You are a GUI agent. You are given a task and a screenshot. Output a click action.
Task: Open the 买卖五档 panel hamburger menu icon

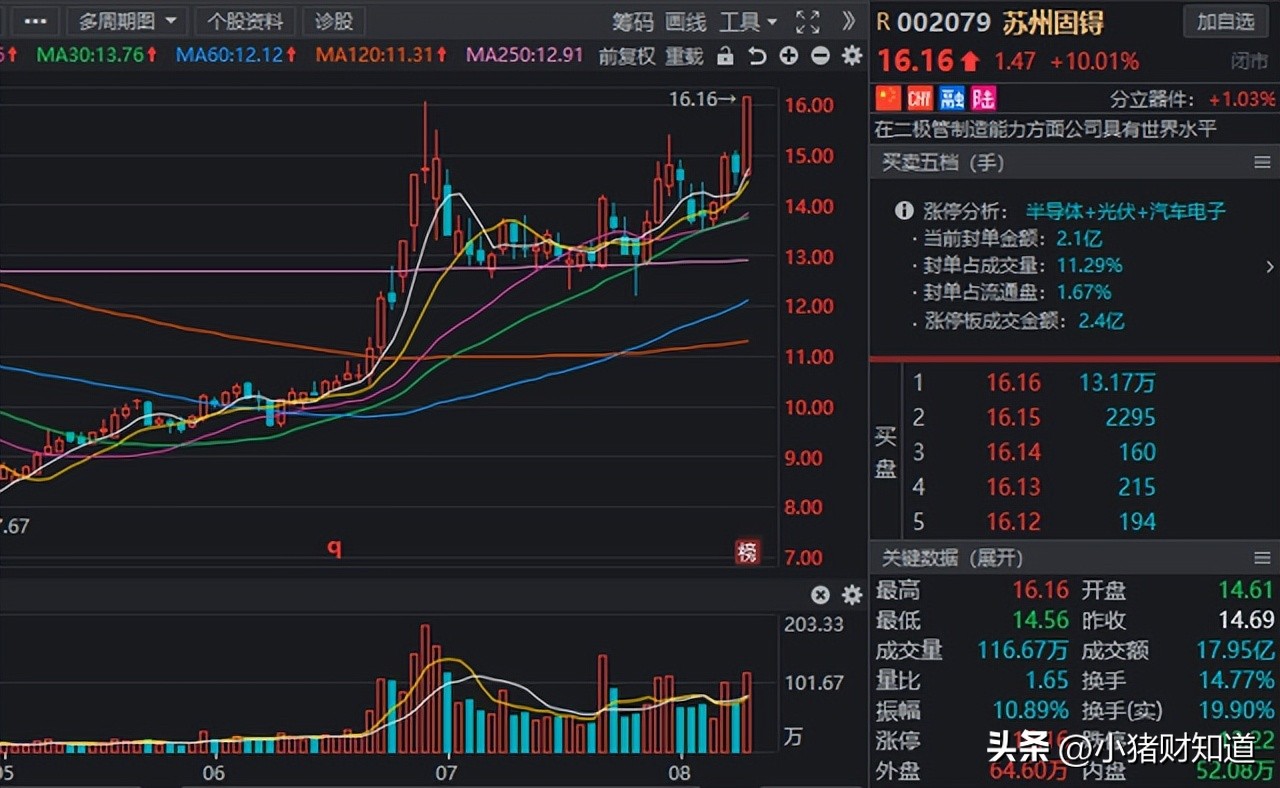click(1263, 162)
